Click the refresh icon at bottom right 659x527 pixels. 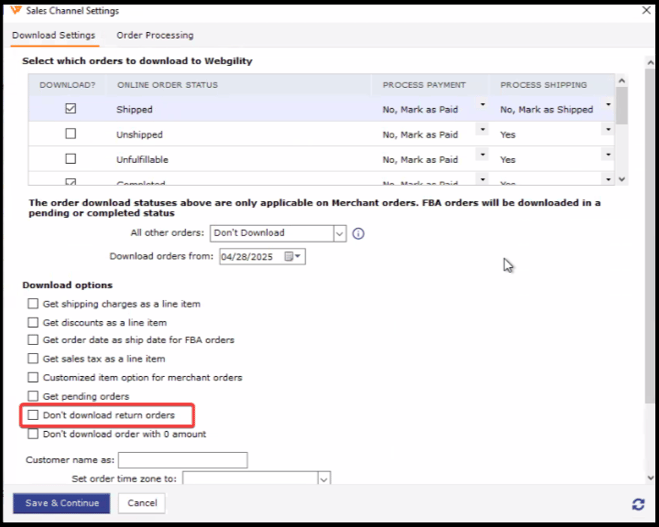click(x=638, y=505)
